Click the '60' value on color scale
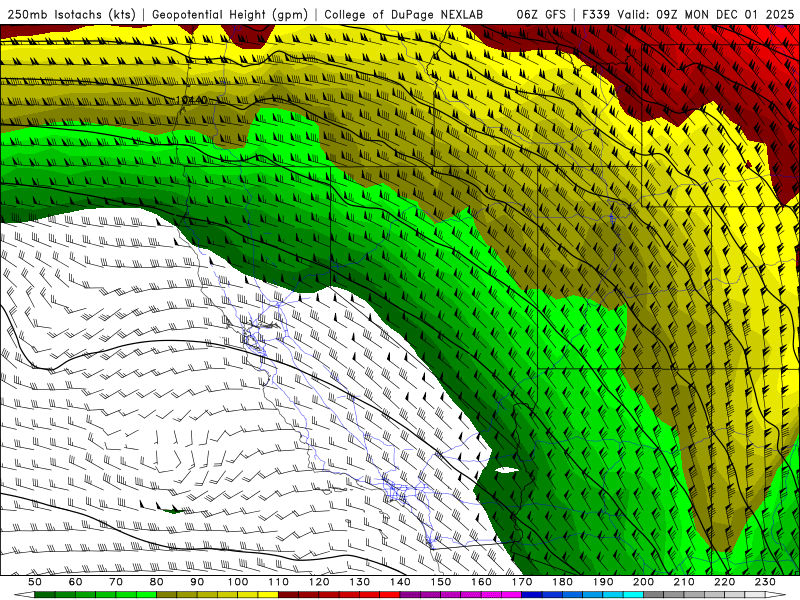 (x=76, y=582)
